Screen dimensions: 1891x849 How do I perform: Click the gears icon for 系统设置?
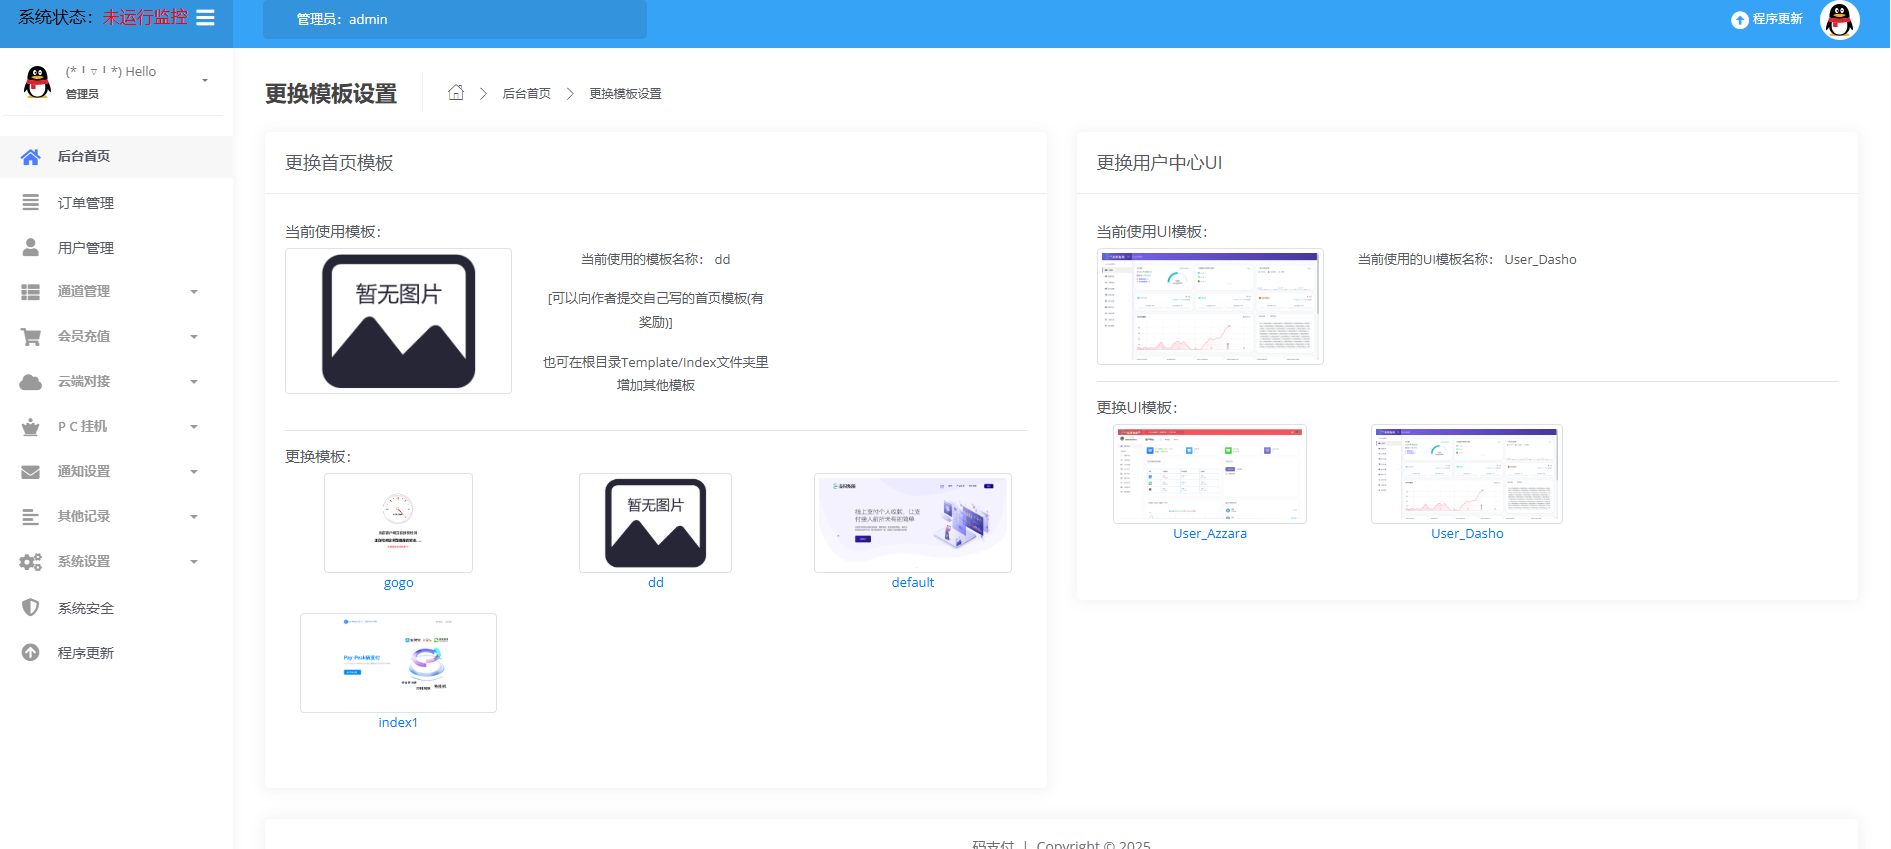31,562
